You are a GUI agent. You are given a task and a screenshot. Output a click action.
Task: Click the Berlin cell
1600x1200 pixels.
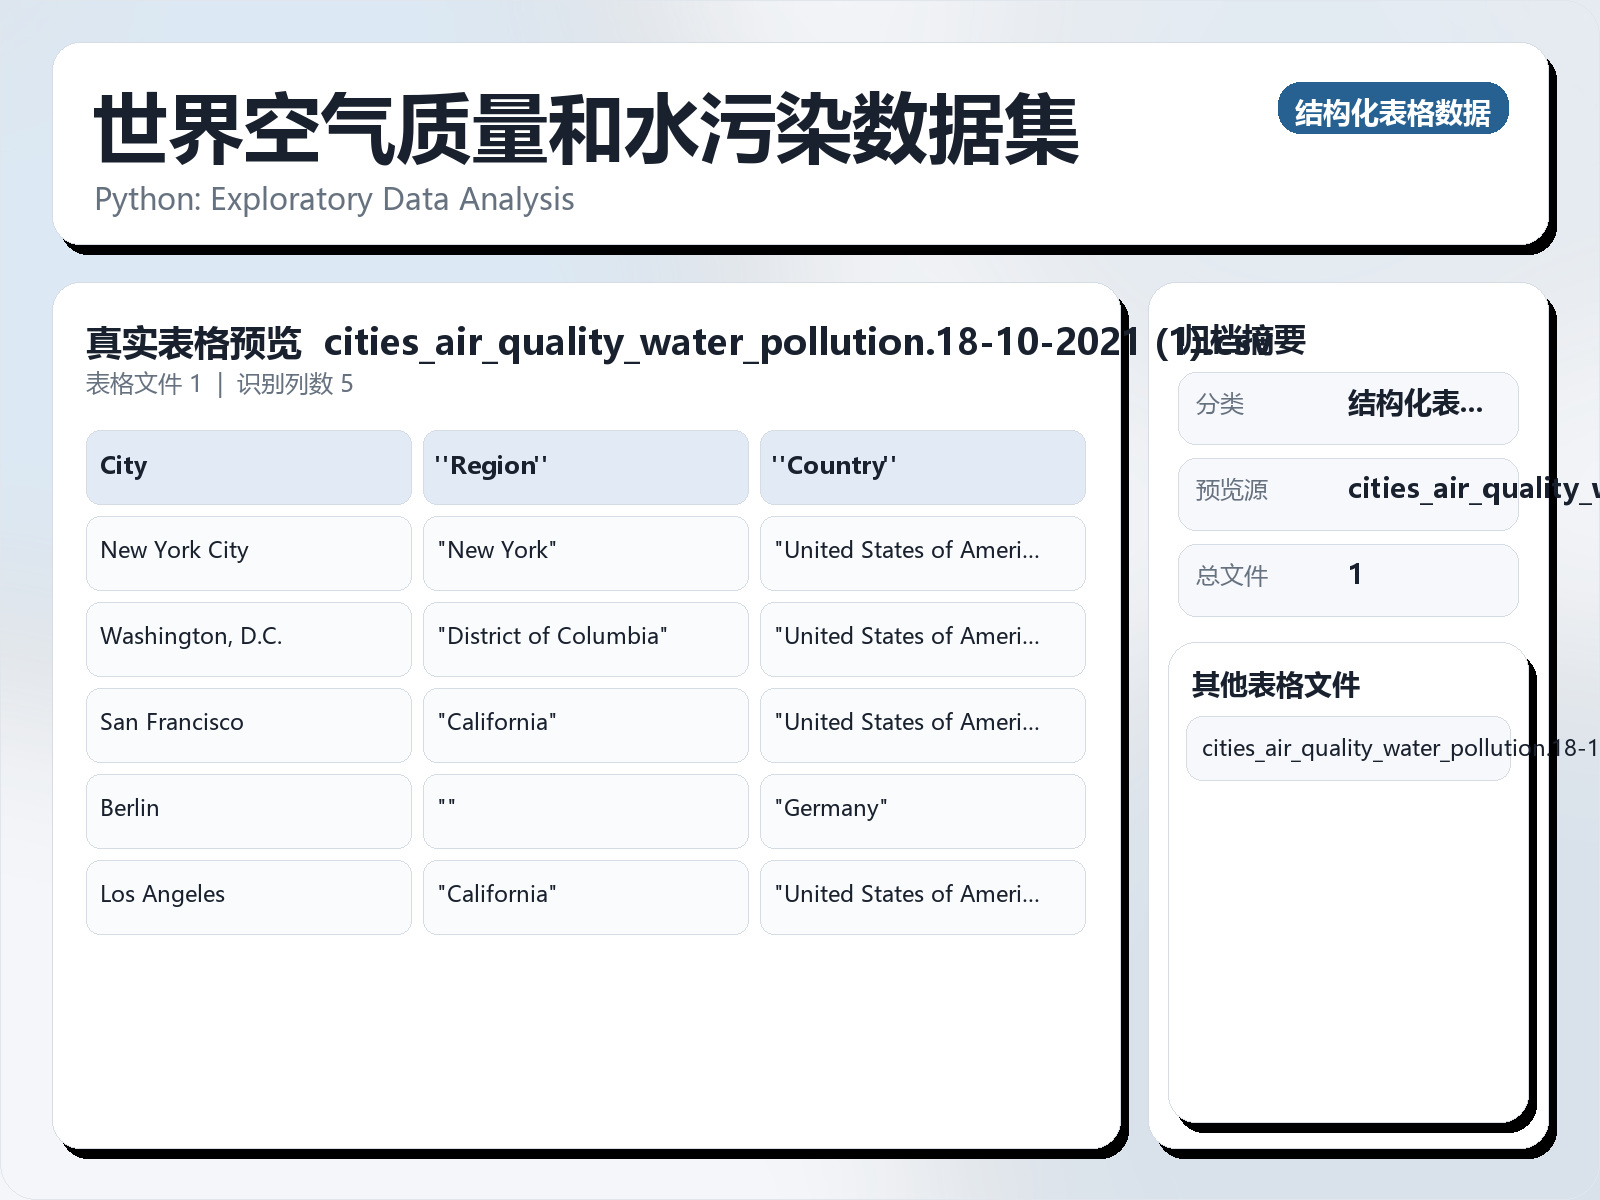coord(248,810)
